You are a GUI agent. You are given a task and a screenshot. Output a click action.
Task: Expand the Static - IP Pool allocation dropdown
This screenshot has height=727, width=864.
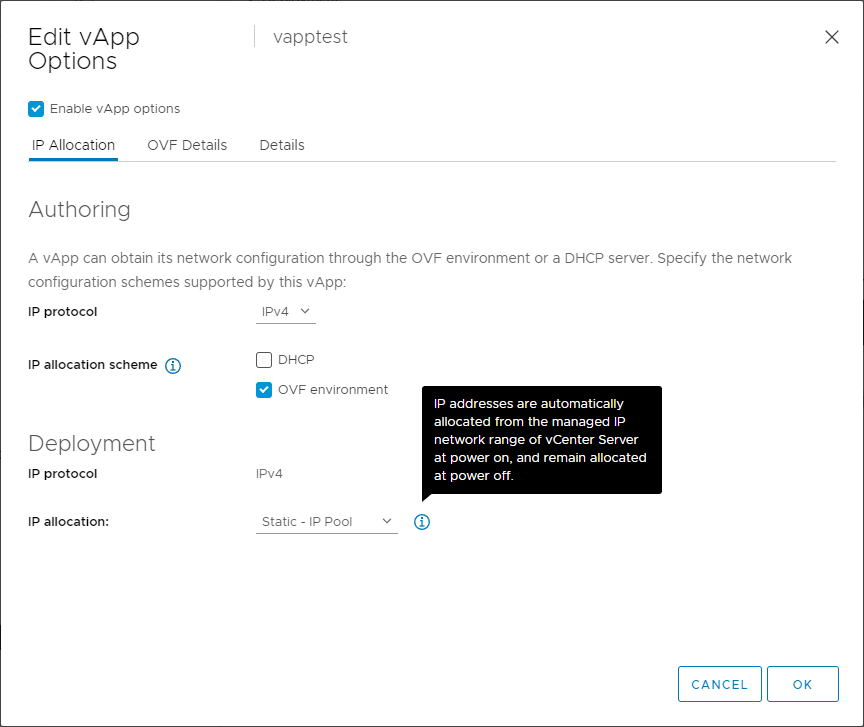pos(326,522)
